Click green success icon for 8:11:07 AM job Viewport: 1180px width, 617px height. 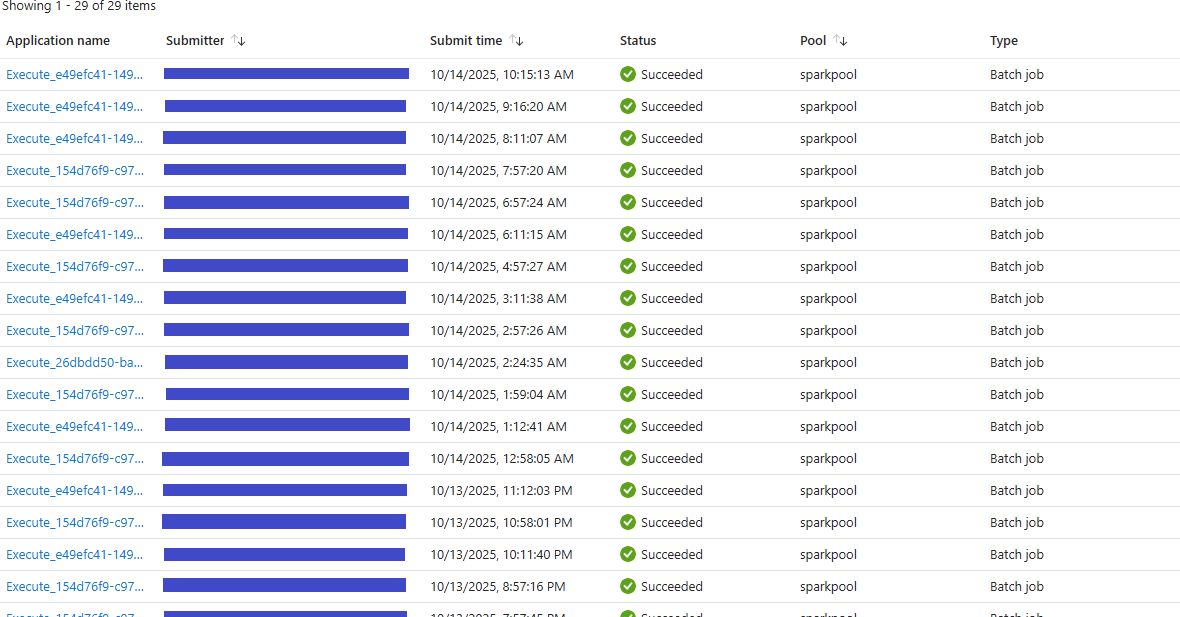click(x=628, y=138)
